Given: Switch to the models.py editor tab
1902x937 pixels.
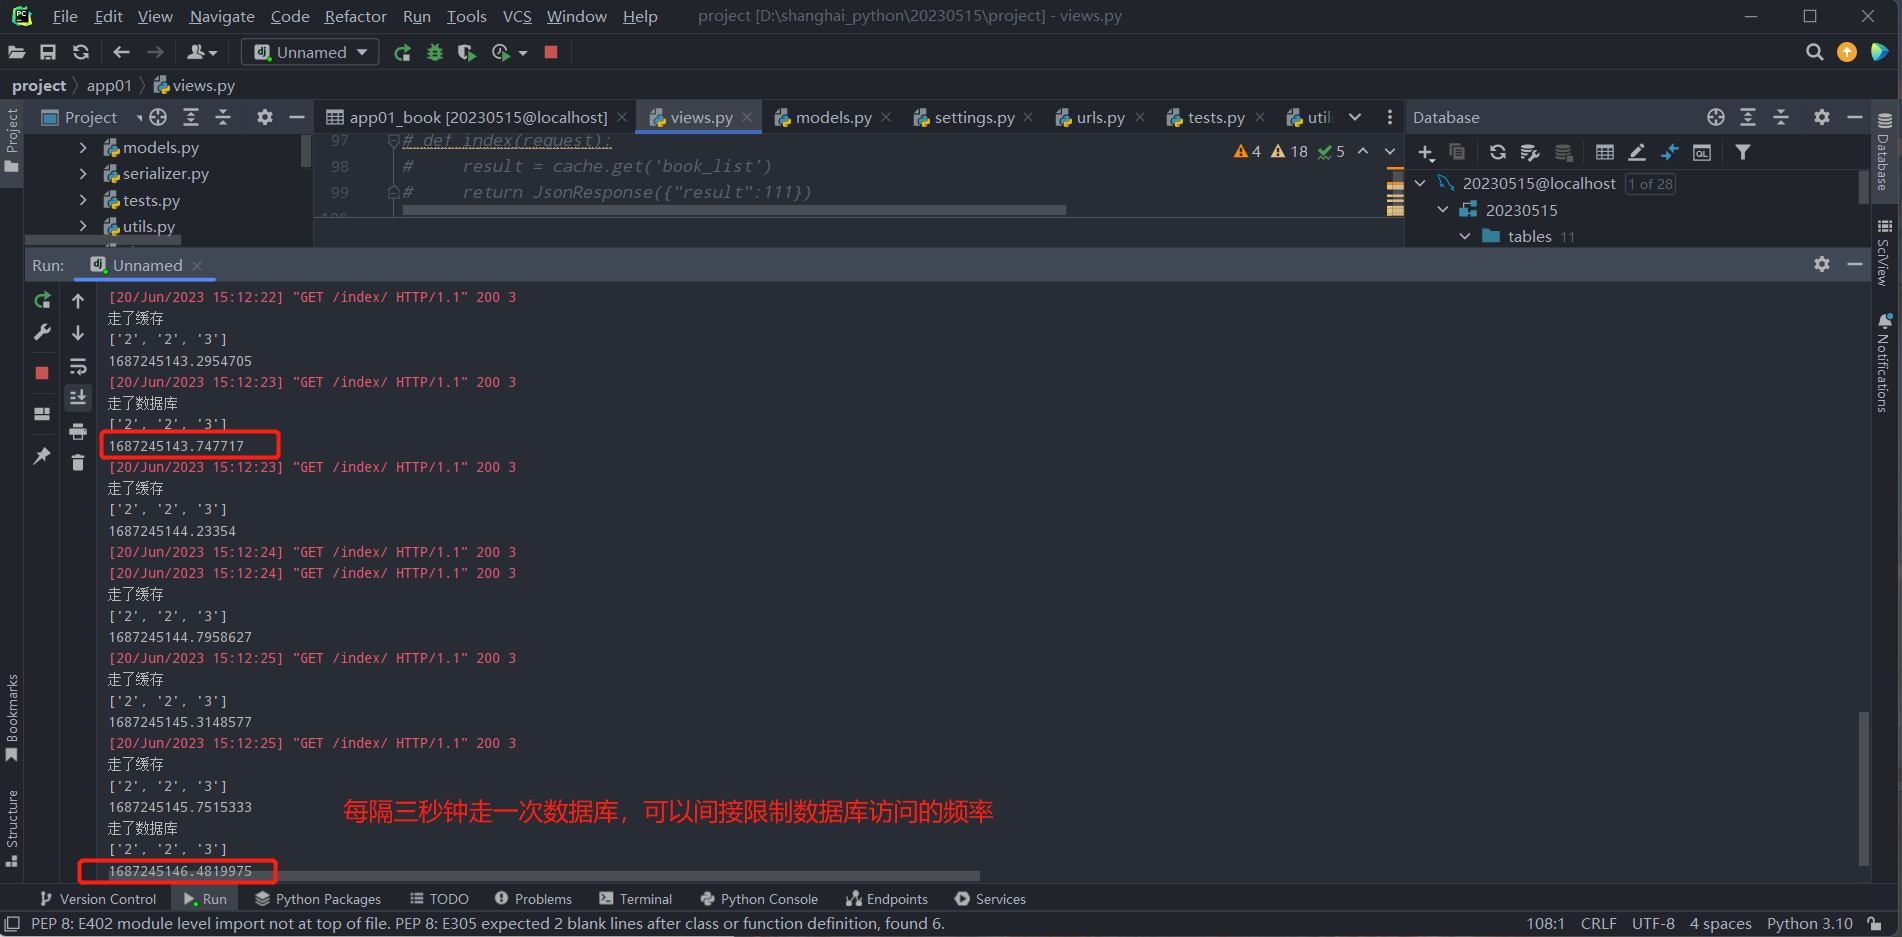Looking at the screenshot, I should (x=833, y=117).
